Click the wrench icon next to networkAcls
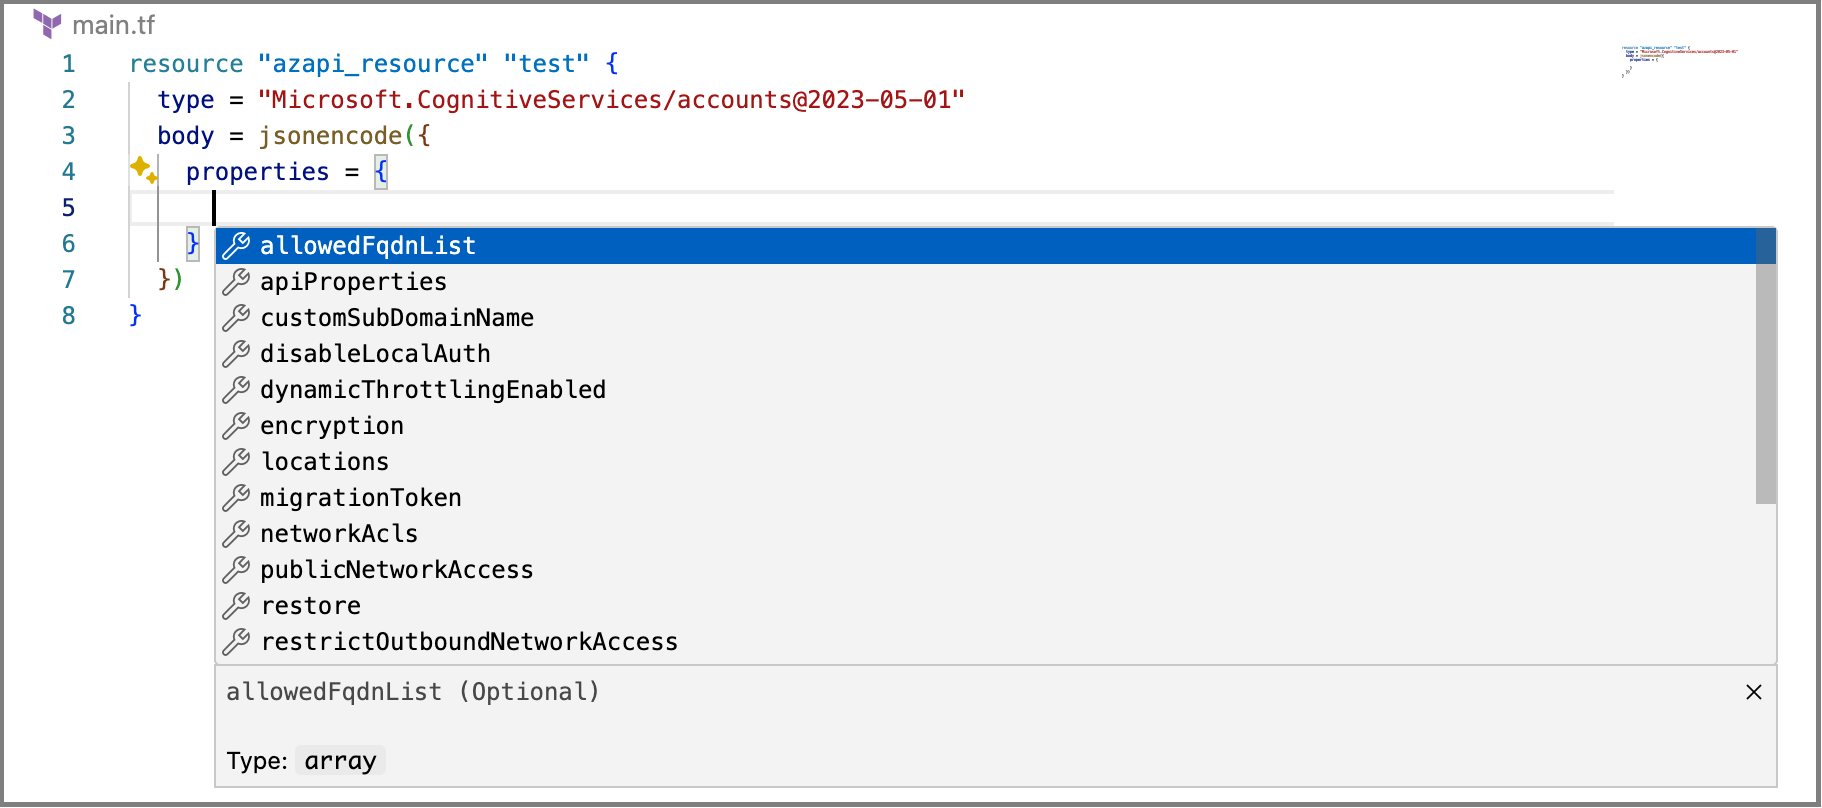Viewport: 1822px width, 808px height. pos(236,533)
